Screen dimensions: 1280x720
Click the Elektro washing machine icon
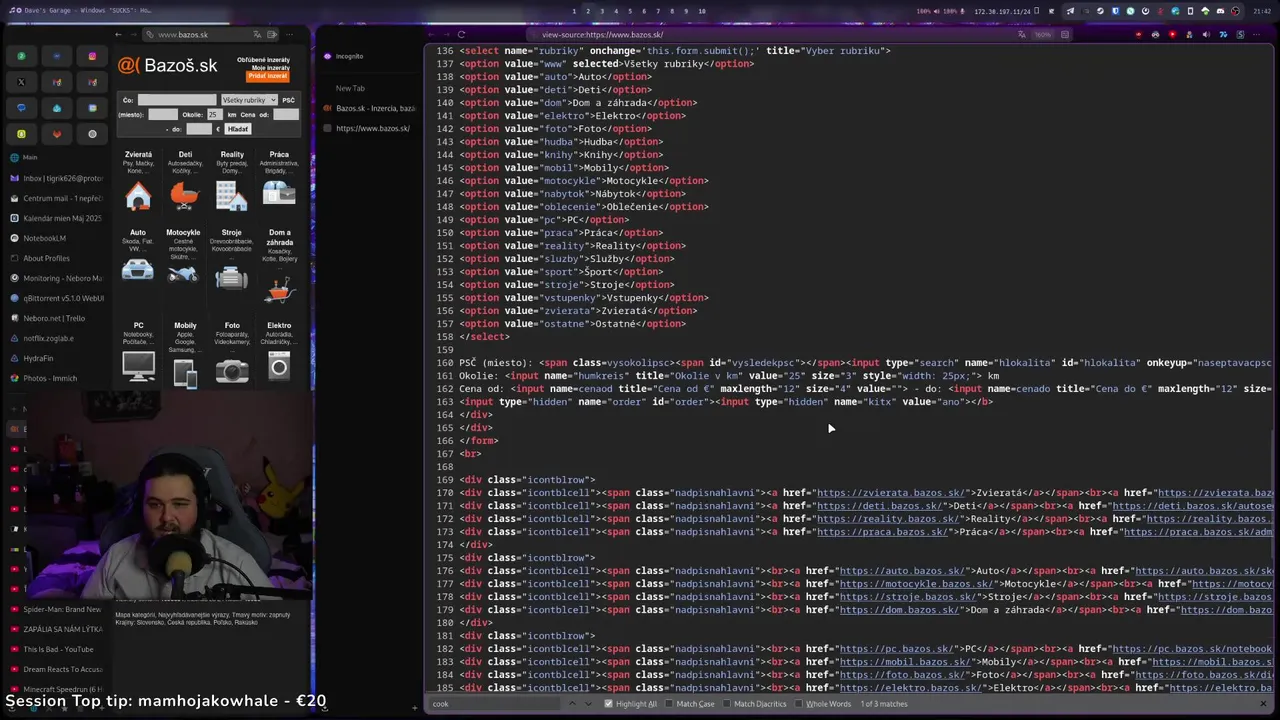[x=279, y=367]
